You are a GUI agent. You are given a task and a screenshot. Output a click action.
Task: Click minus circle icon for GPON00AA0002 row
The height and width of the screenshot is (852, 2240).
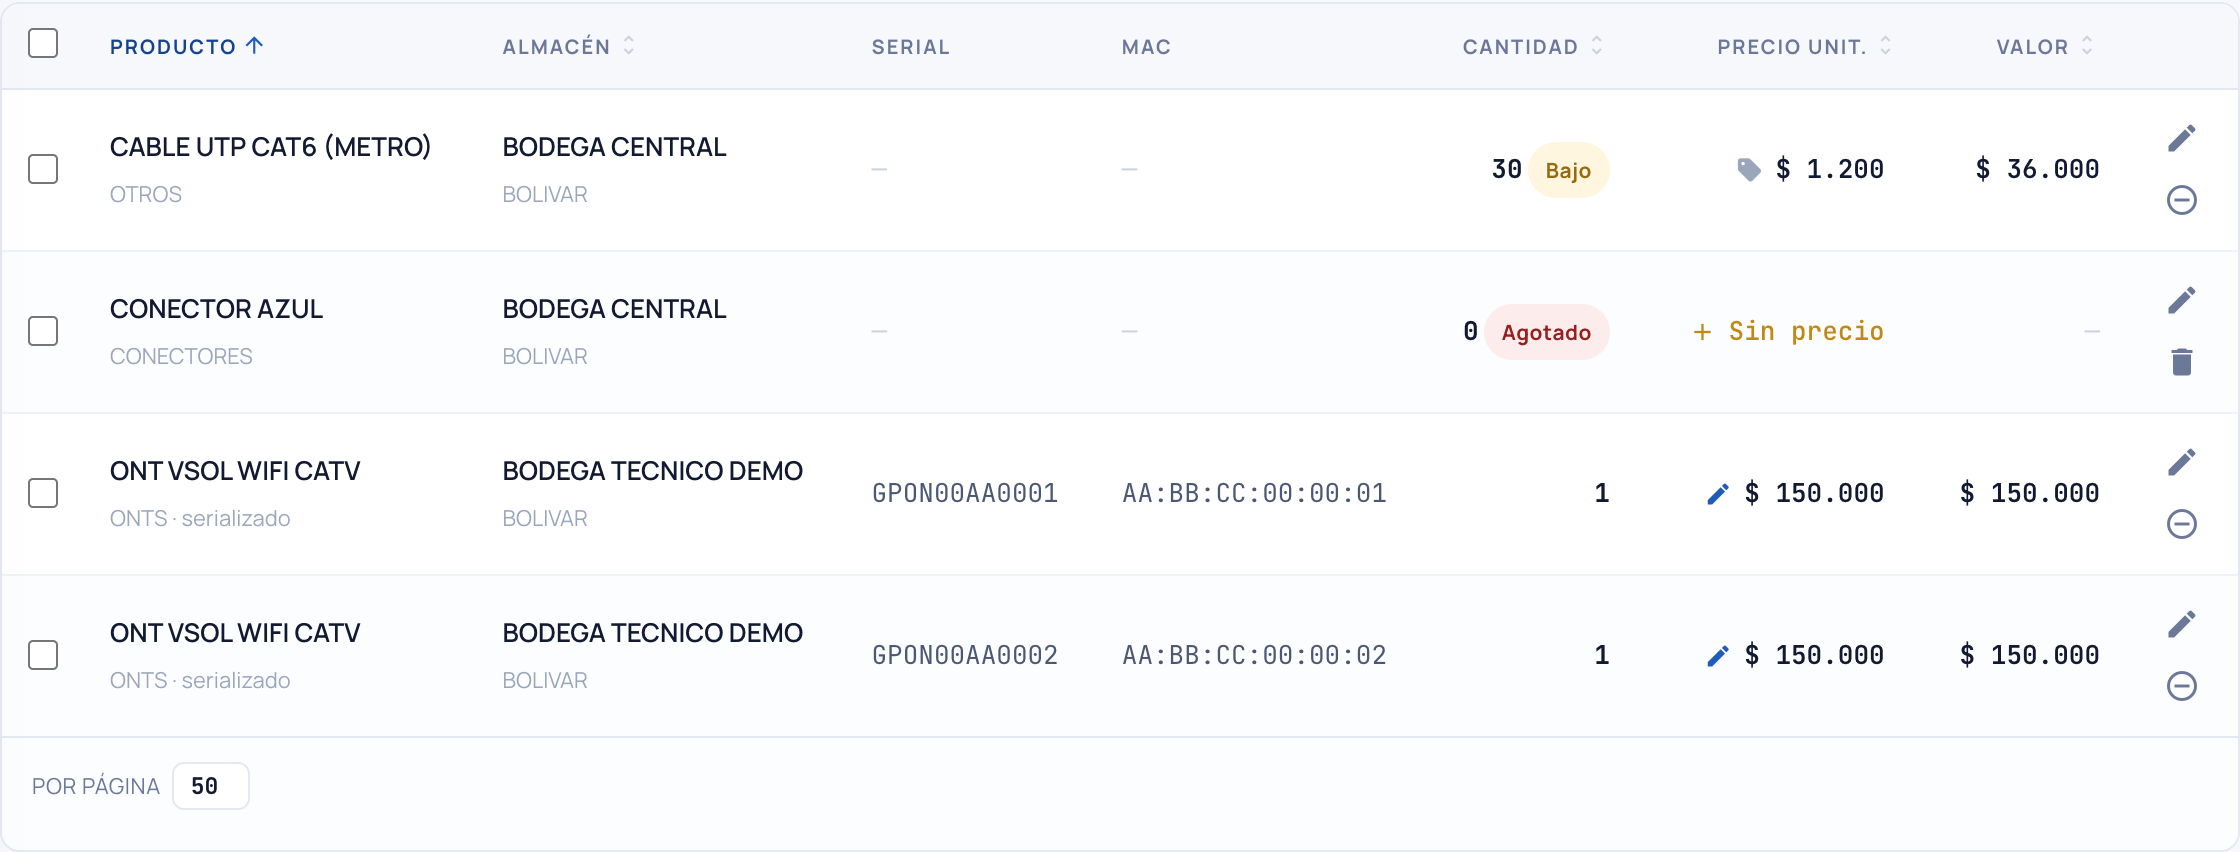click(2181, 686)
